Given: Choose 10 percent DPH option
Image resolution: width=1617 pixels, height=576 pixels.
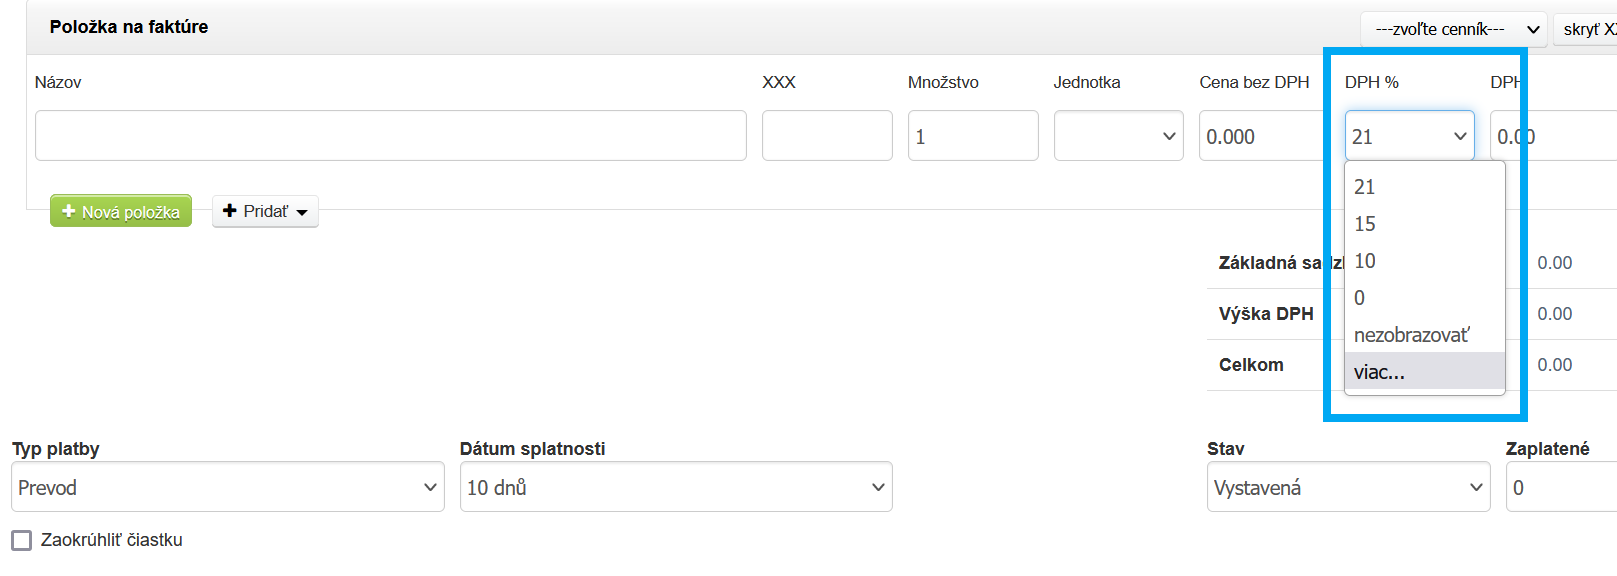Looking at the screenshot, I should tap(1365, 261).
